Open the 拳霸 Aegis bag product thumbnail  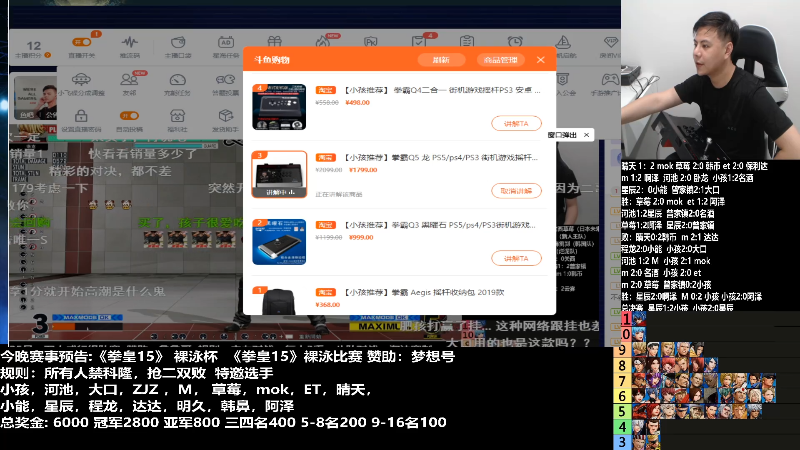point(279,301)
